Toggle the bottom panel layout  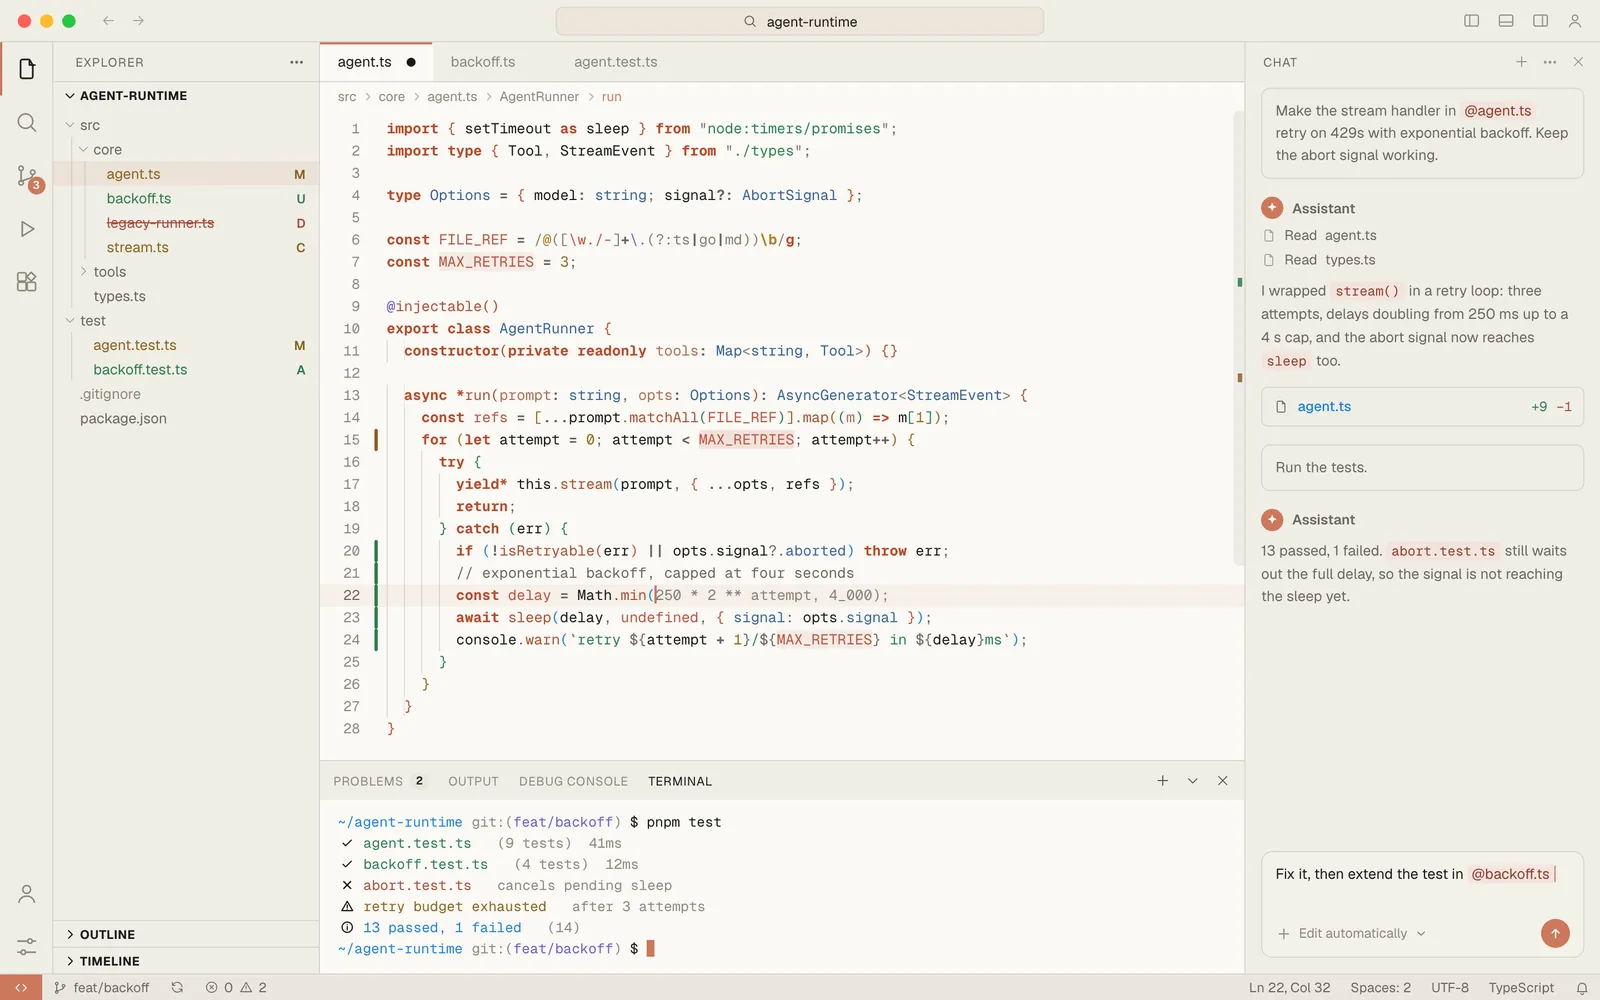pyautogui.click(x=1506, y=21)
